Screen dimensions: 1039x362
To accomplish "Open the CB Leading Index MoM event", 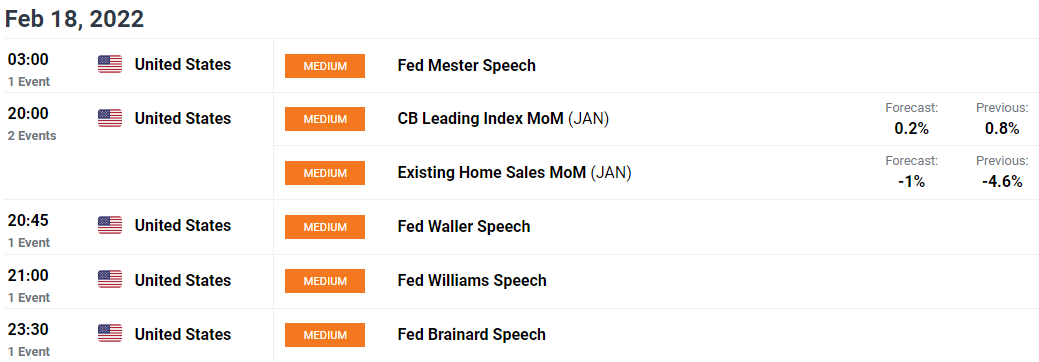I will (503, 119).
